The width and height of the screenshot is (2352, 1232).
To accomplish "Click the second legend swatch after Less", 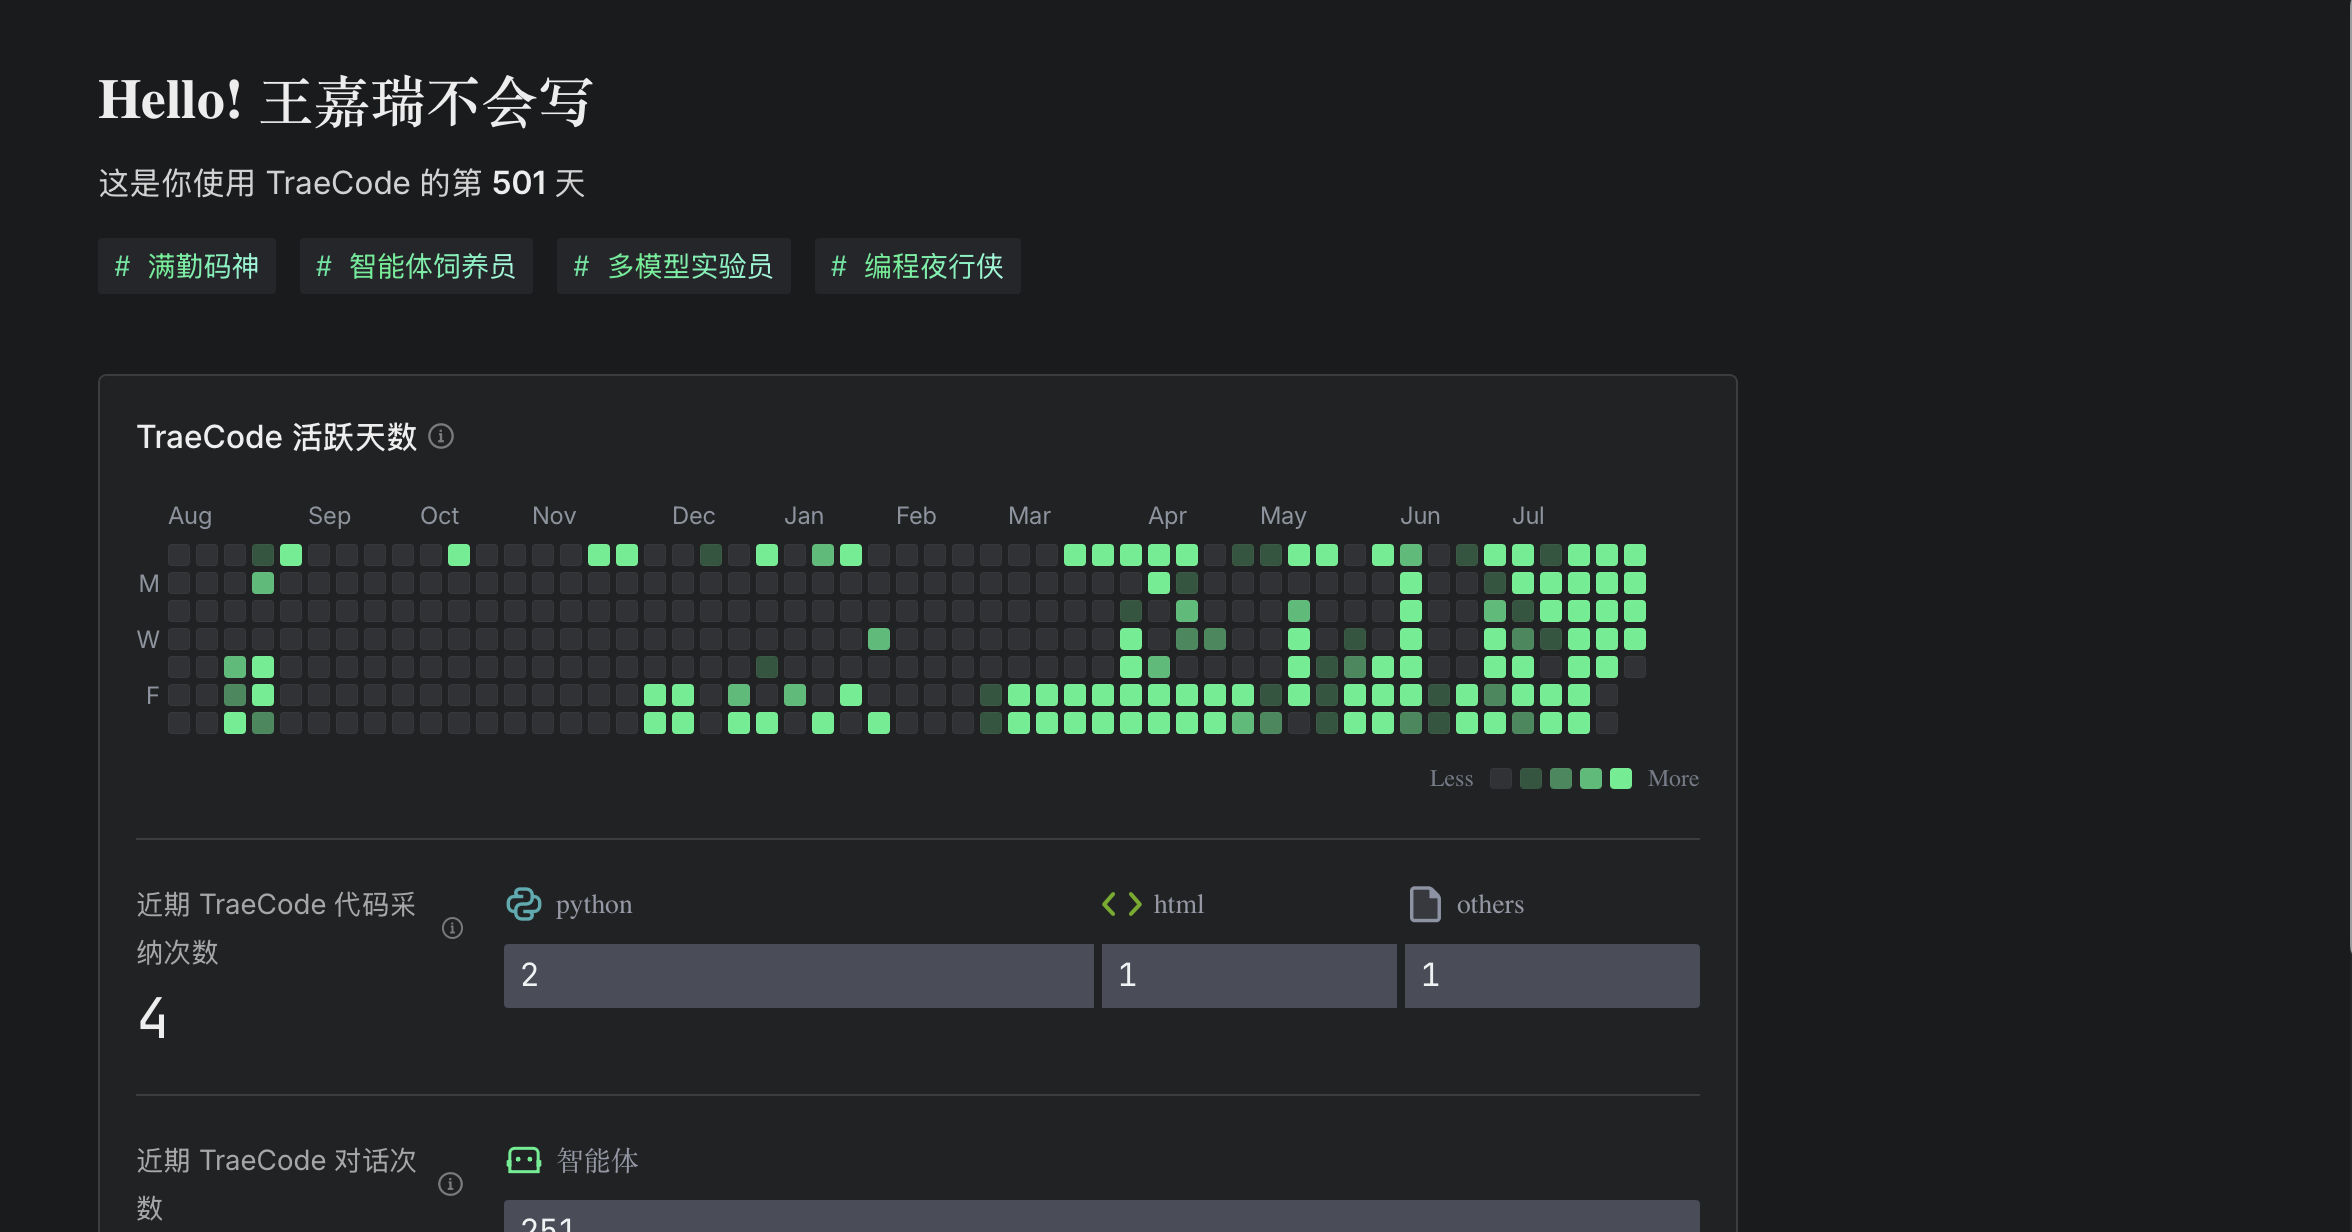I will (1531, 779).
